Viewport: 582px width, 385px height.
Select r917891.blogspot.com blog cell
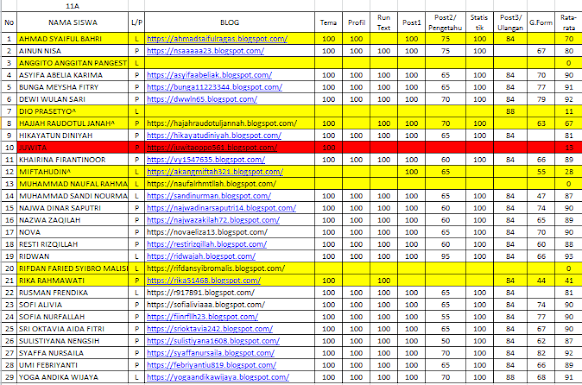pyautogui.click(x=229, y=293)
